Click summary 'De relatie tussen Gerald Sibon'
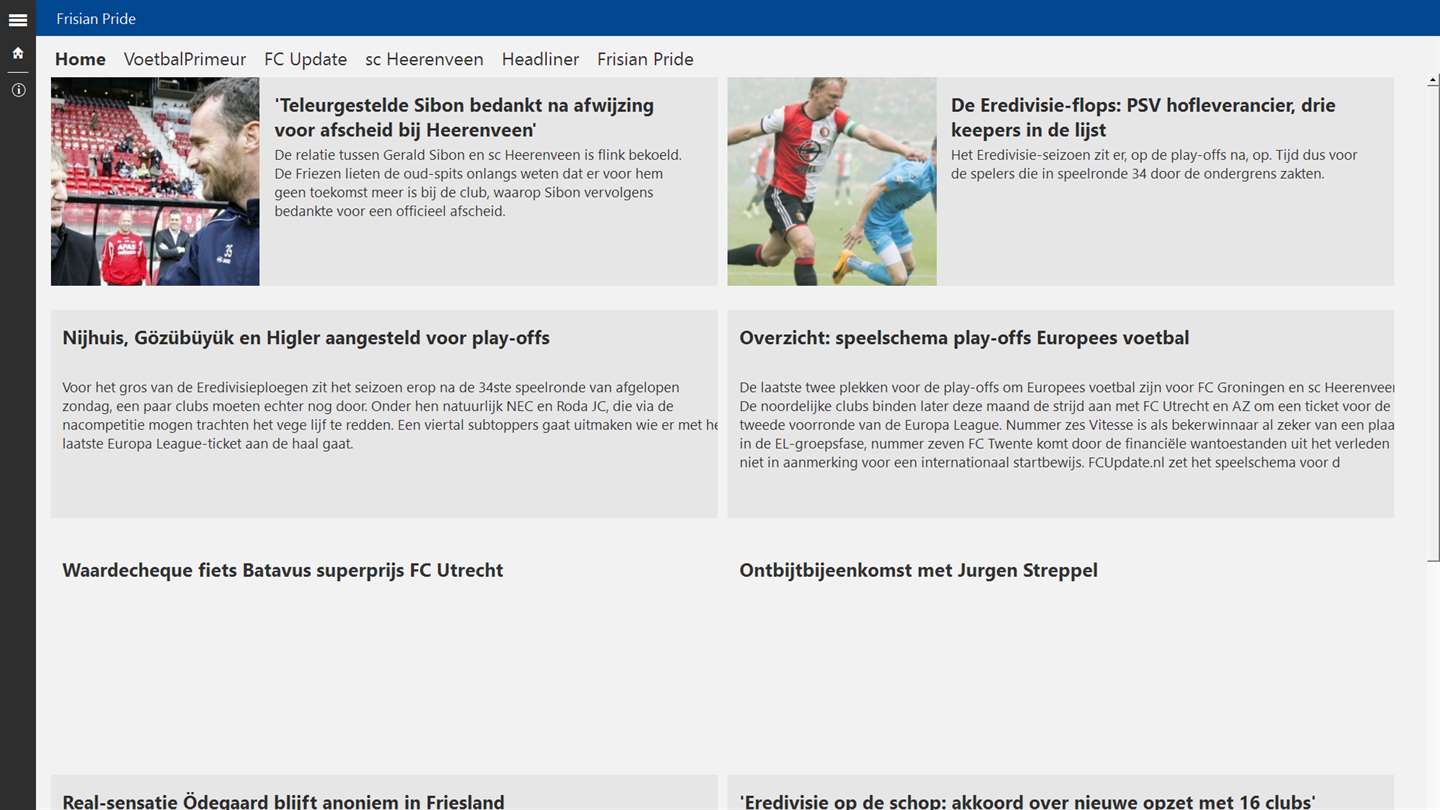This screenshot has height=810, width=1440. 478,183
